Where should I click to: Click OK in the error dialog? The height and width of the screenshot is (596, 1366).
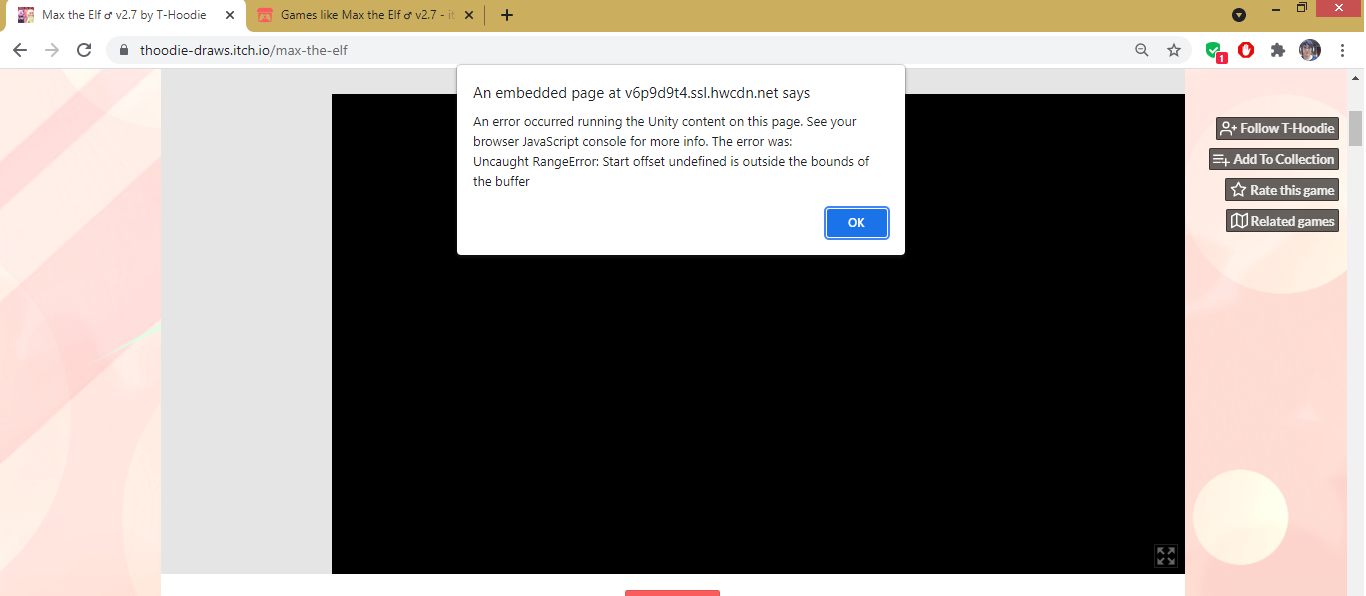(x=856, y=223)
